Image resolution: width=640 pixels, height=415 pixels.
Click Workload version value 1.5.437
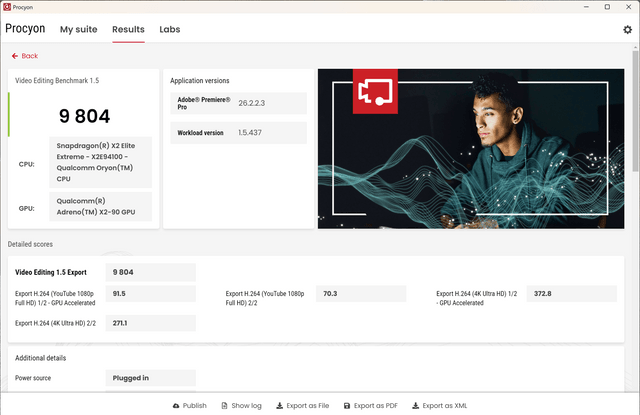click(250, 133)
